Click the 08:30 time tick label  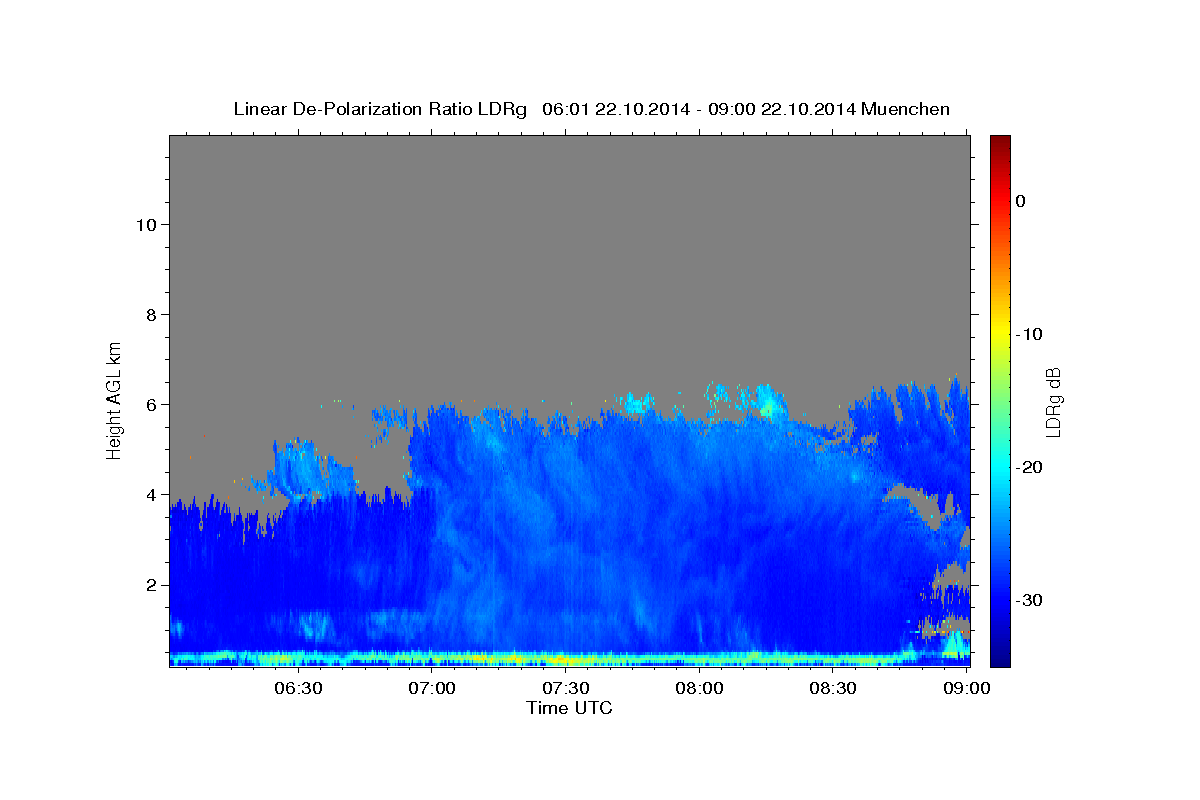(x=832, y=689)
